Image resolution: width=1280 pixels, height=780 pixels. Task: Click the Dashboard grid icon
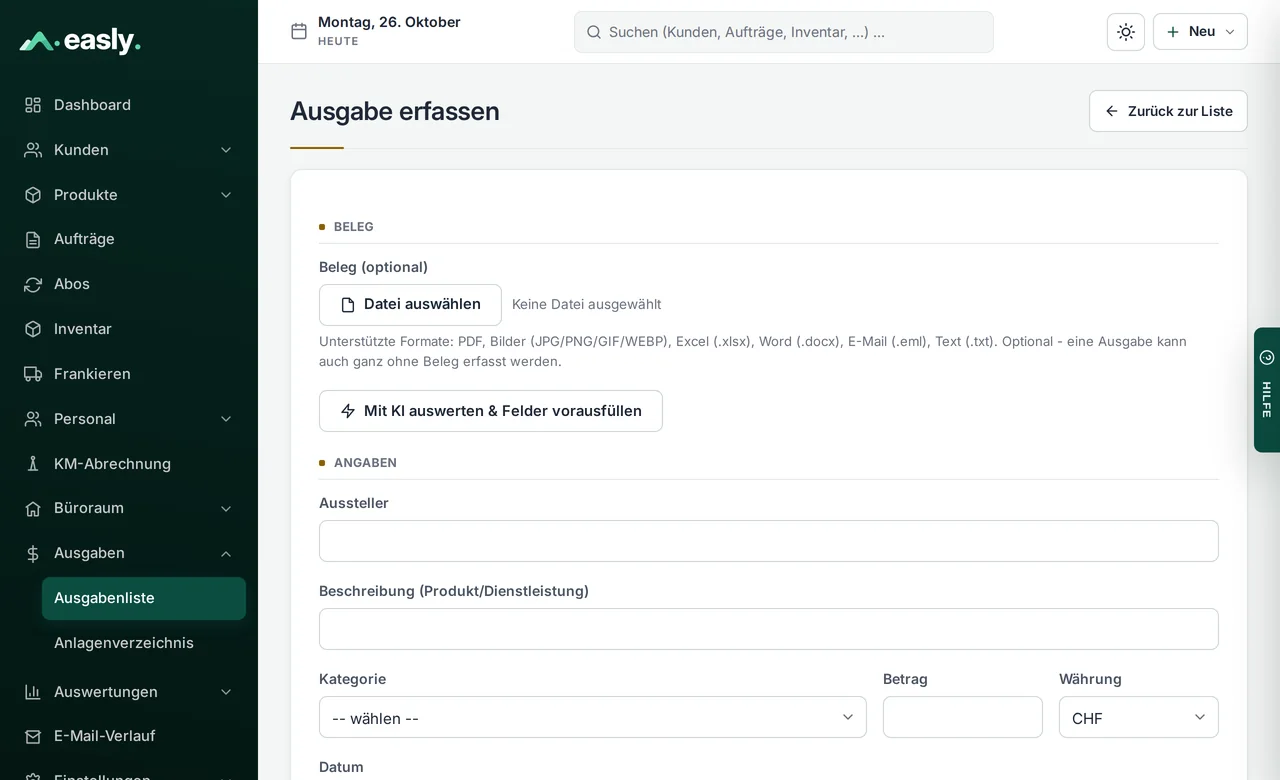click(33, 105)
